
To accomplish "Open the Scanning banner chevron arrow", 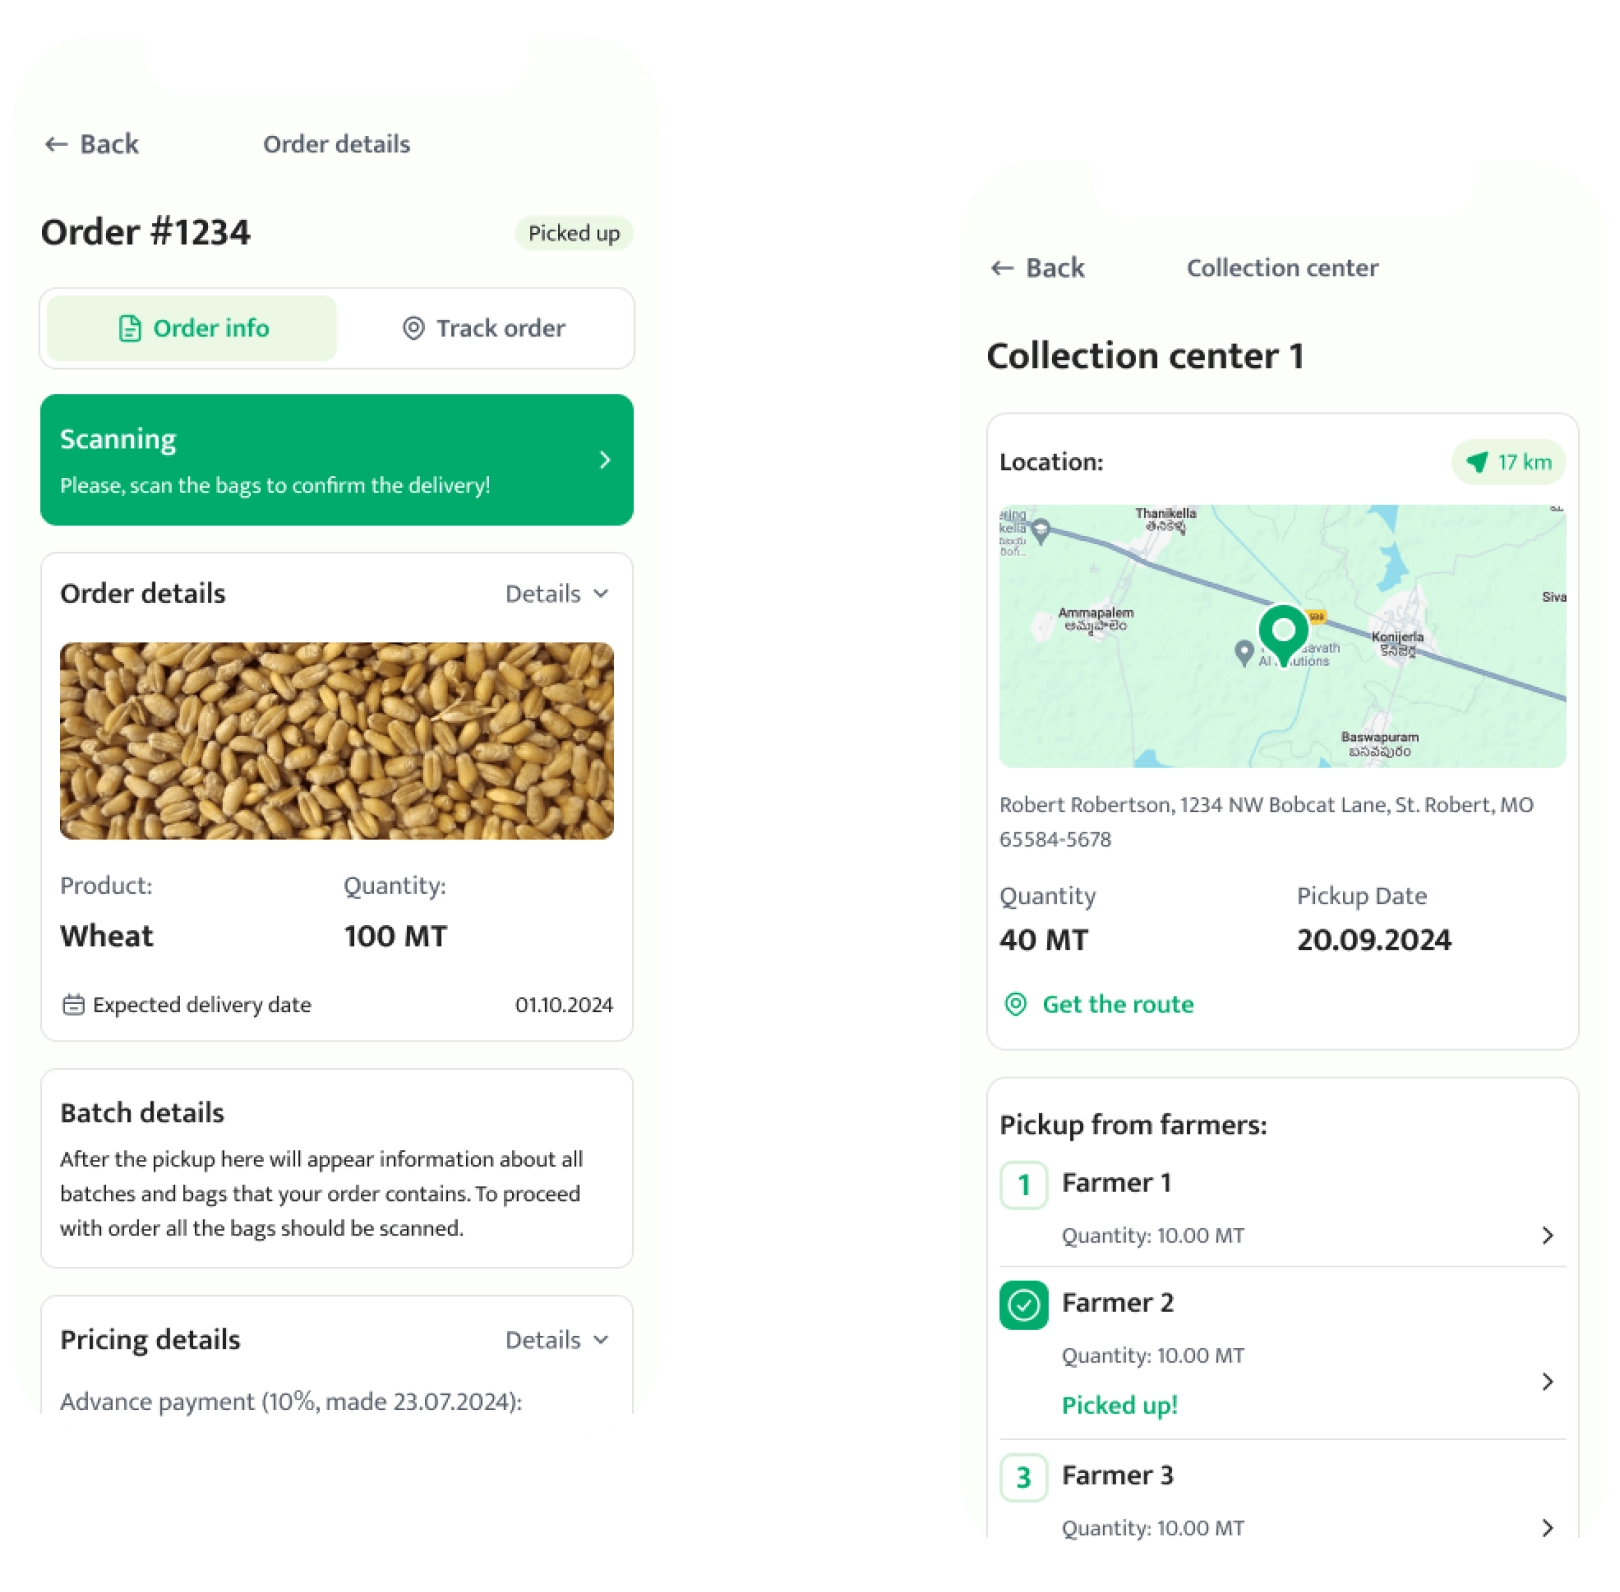I will click(605, 460).
